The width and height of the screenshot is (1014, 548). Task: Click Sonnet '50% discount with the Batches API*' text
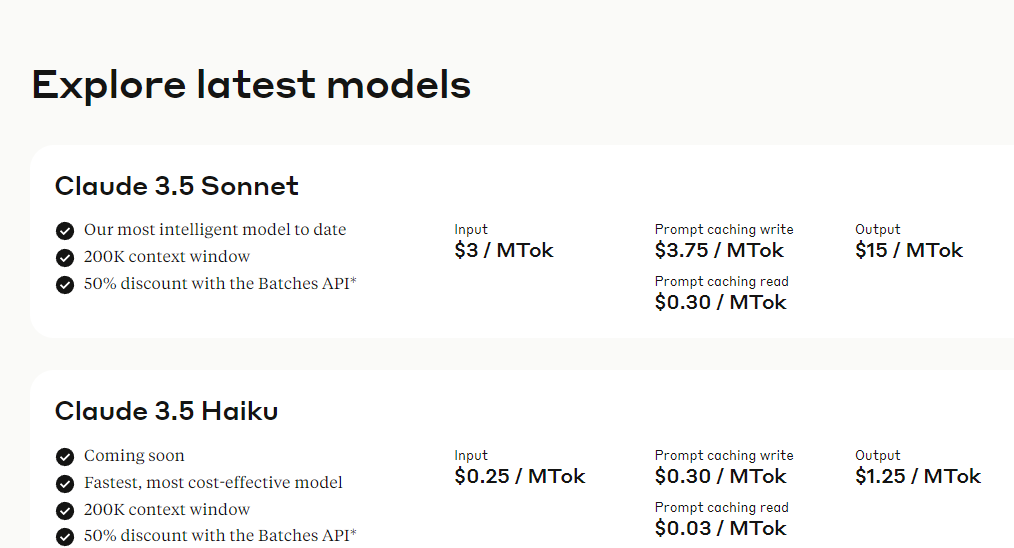click(220, 283)
